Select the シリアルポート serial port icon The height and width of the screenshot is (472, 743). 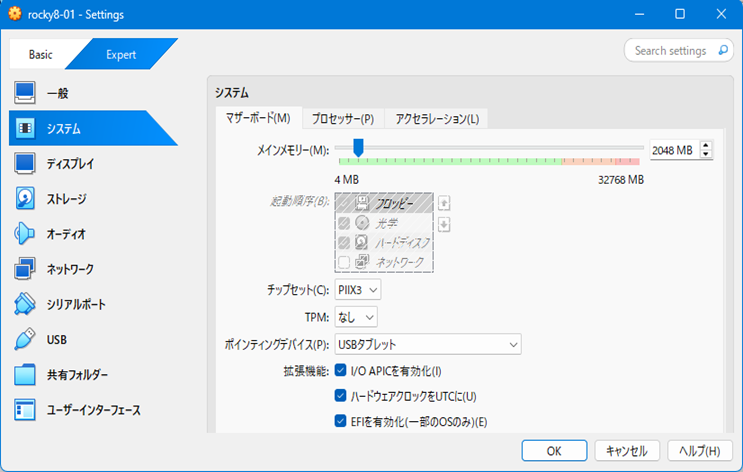[x=26, y=304]
